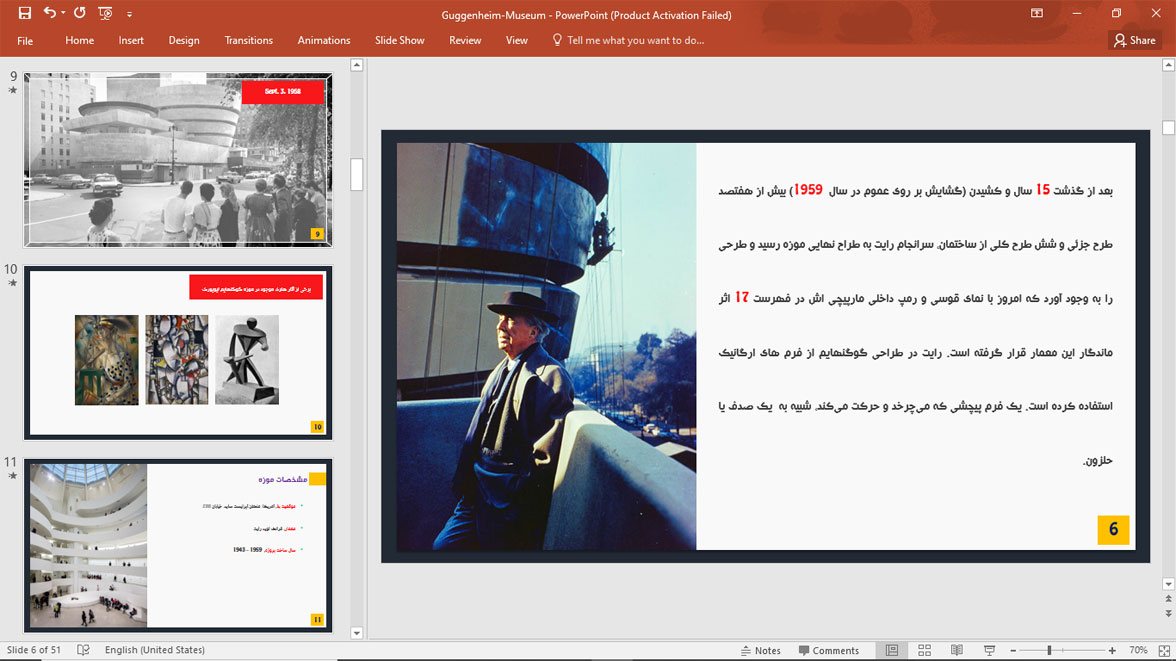Screen dimensions: 1176x661
Task: Toggle the Comments pane button
Action: point(829,650)
